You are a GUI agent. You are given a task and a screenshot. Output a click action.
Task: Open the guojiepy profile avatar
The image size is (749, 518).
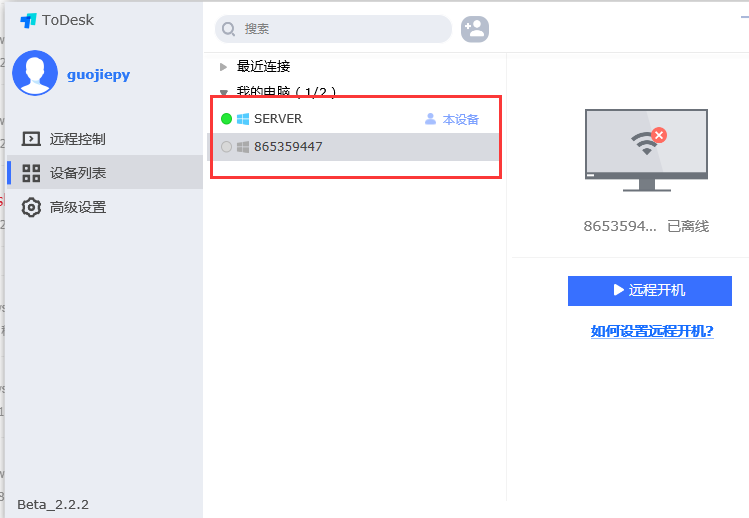[35, 73]
